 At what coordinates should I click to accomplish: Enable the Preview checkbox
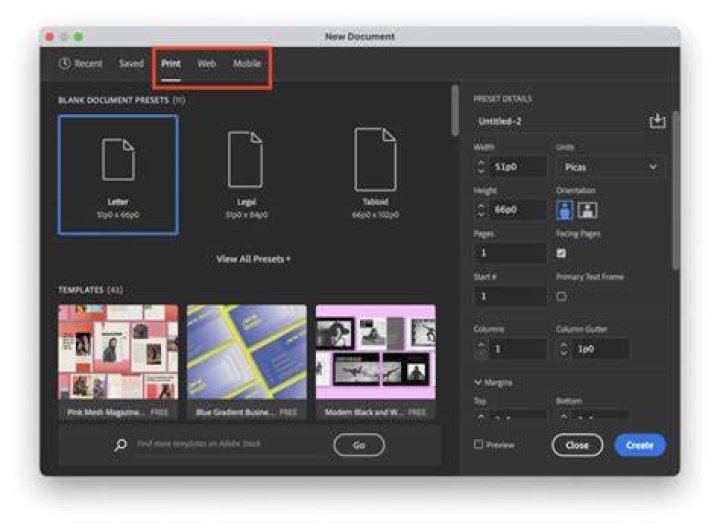point(478,444)
